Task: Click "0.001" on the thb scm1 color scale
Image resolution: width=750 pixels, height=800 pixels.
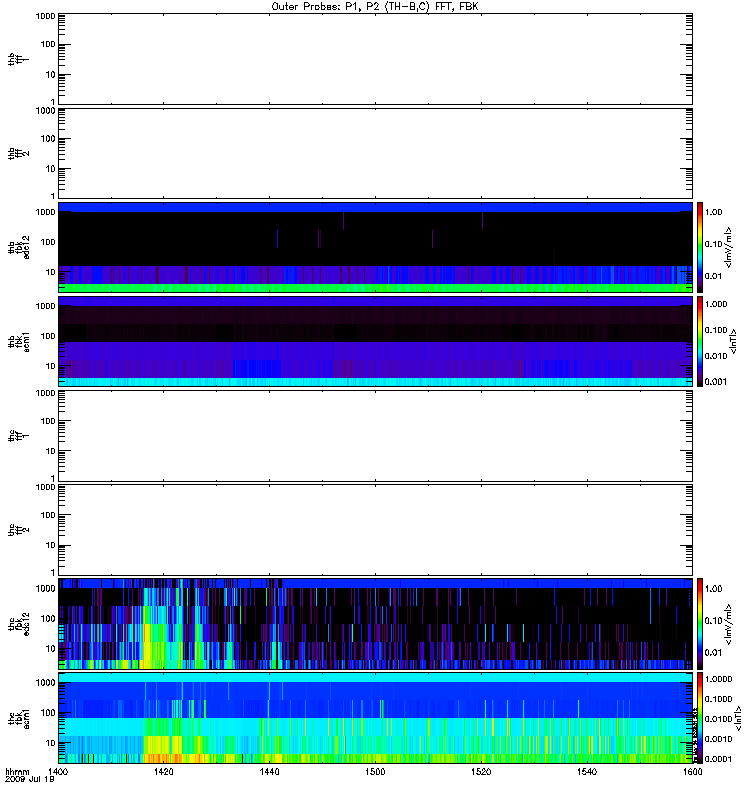Action: pos(716,382)
